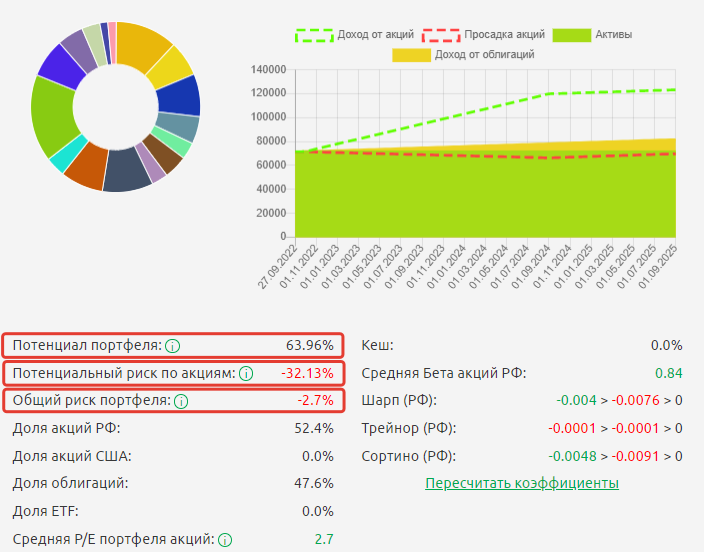The height and width of the screenshot is (552, 704).
Task: Show info for Средняя P/E портфеля акций
Action: pos(225,540)
